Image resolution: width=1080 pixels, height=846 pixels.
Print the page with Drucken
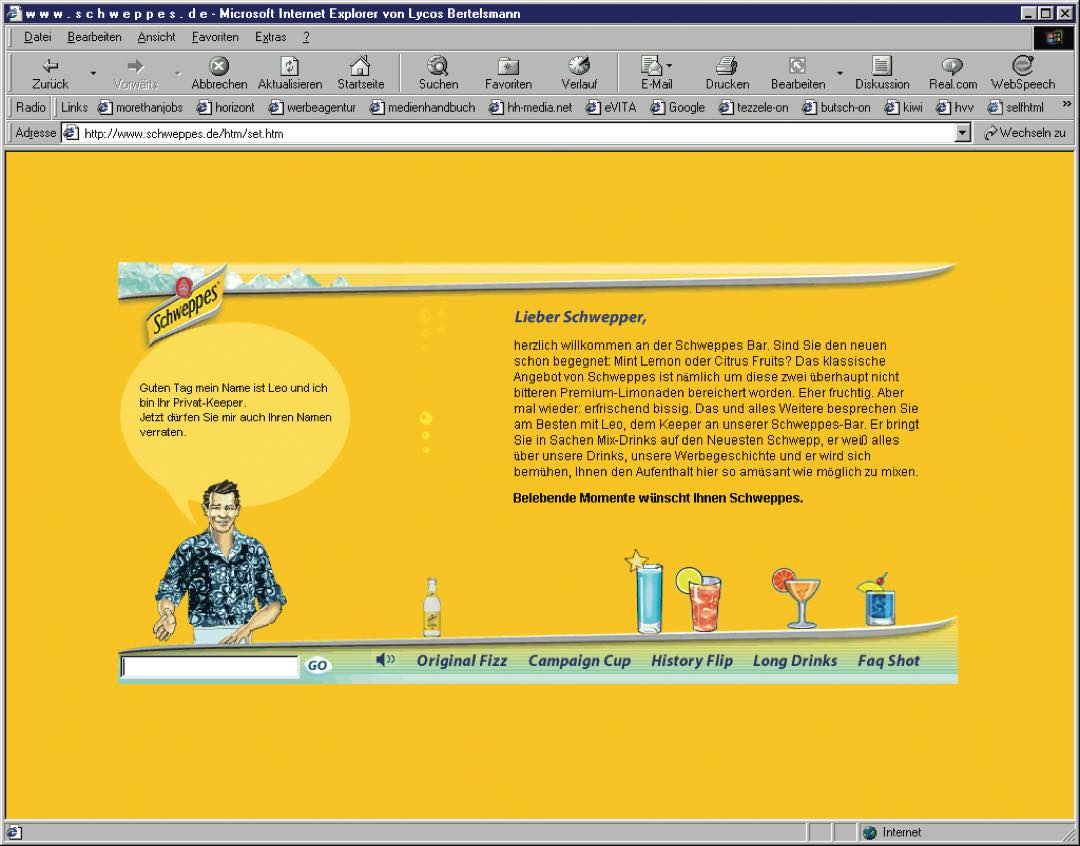(x=727, y=72)
